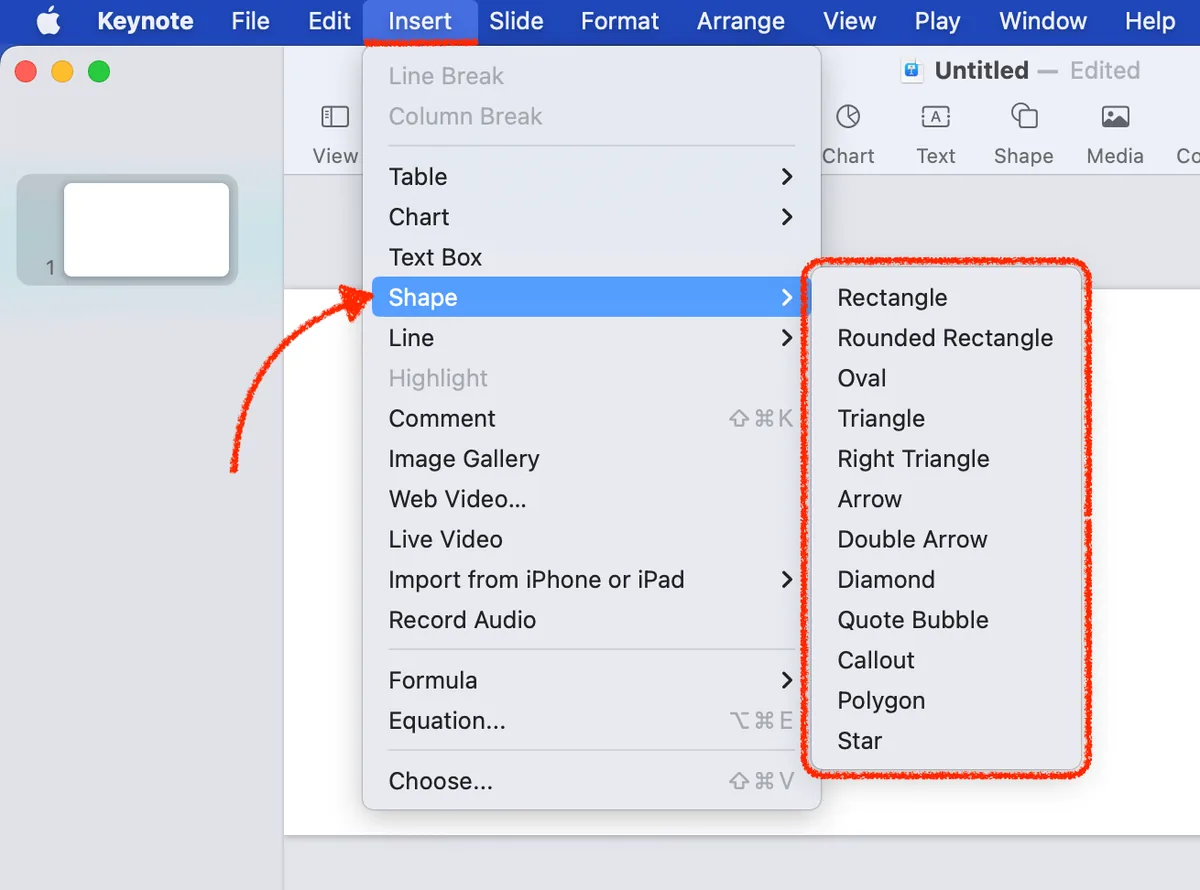Expand the Chart submenu in Insert menu
The height and width of the screenshot is (890, 1200).
coord(591,217)
